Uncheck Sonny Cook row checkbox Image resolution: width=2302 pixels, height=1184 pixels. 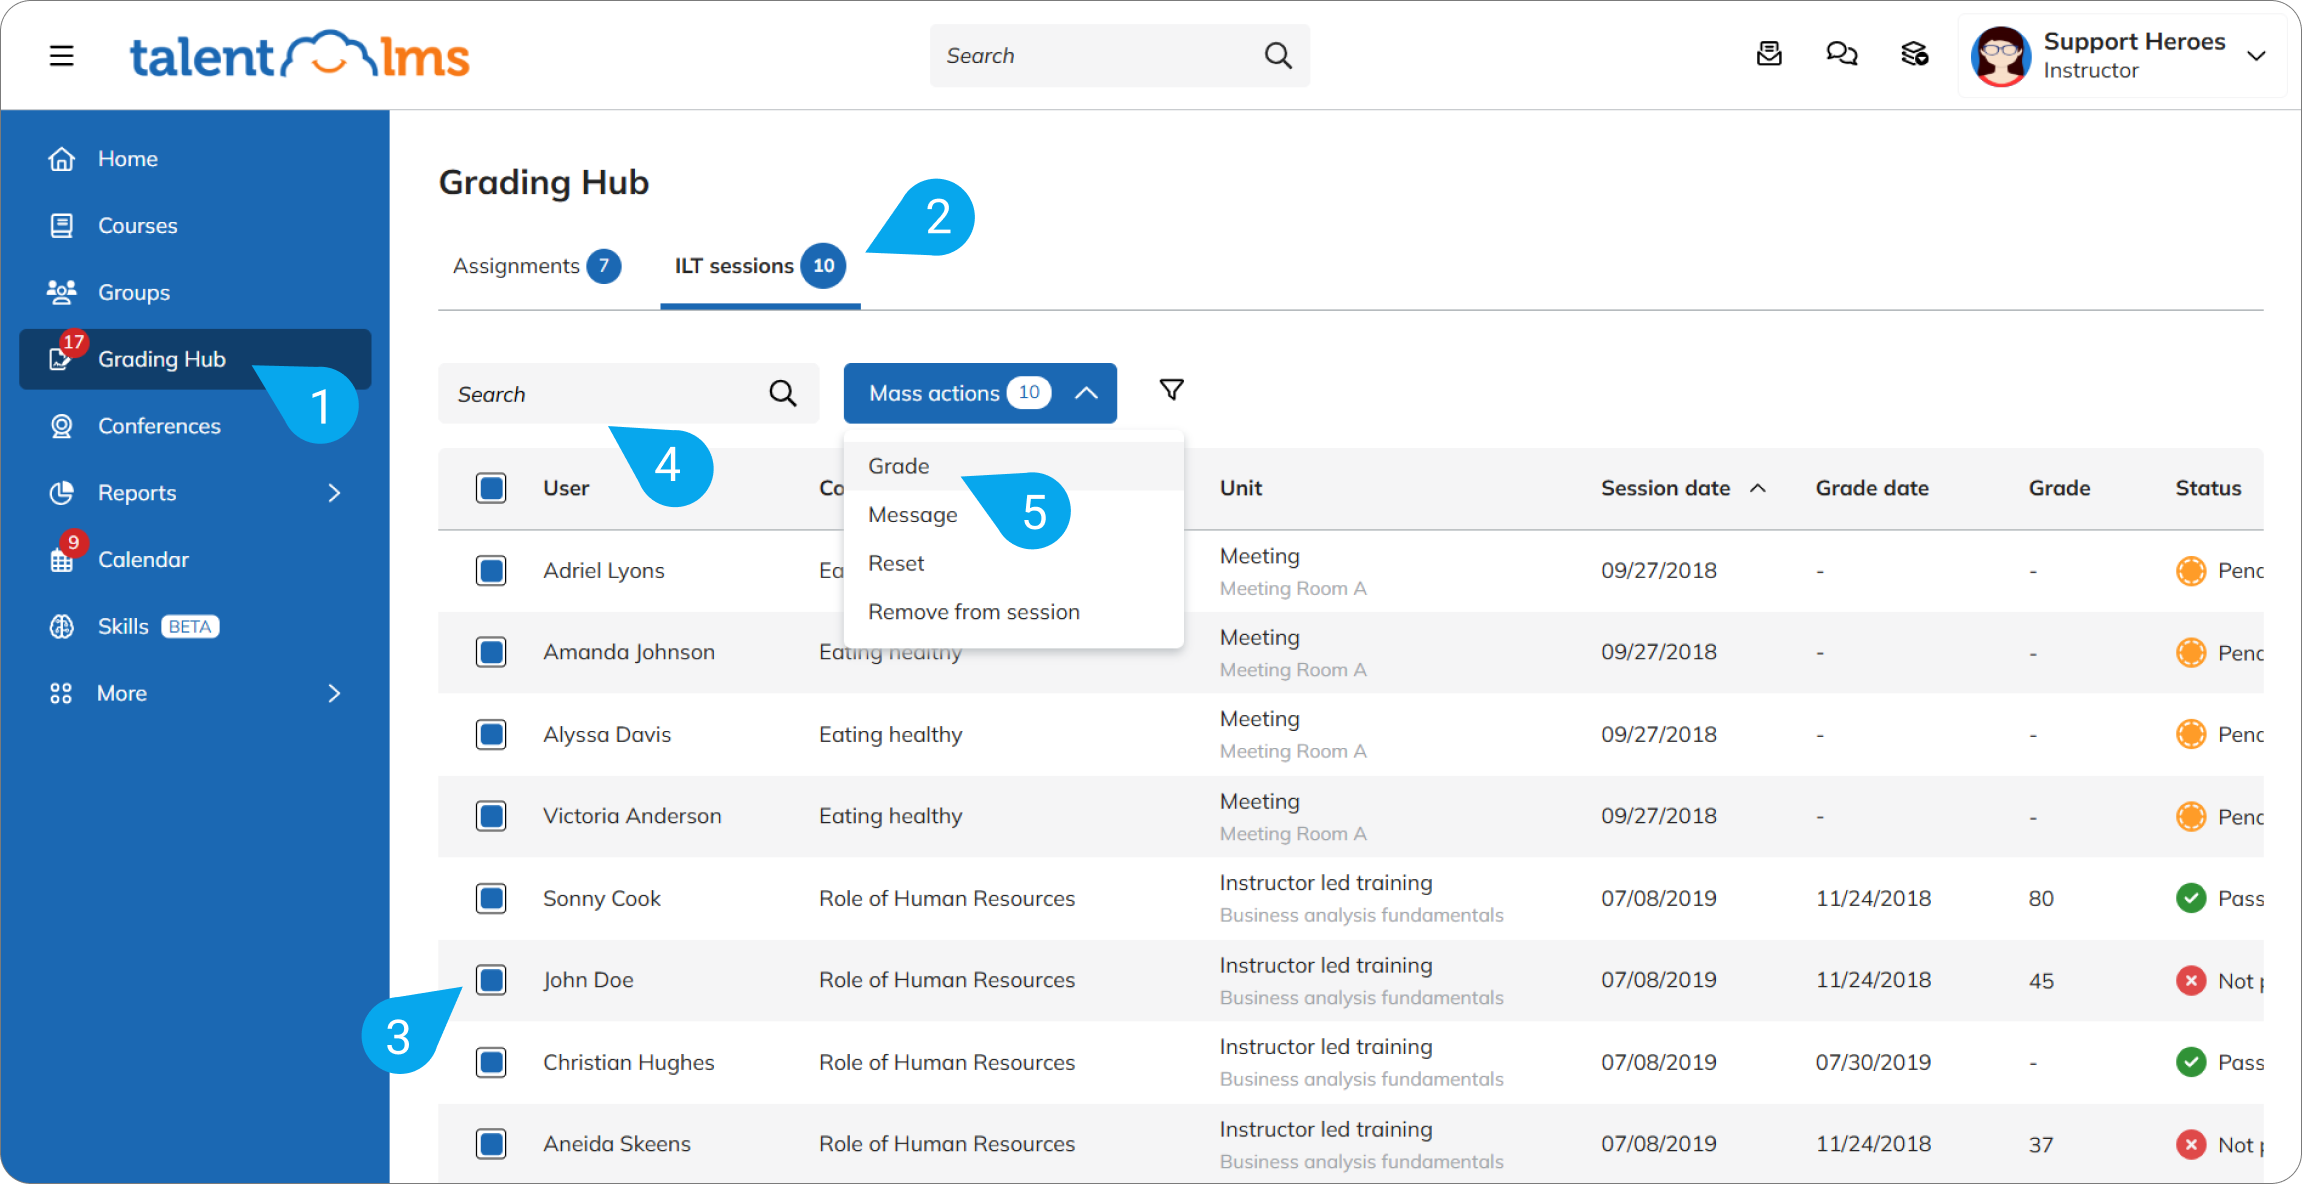point(491,898)
